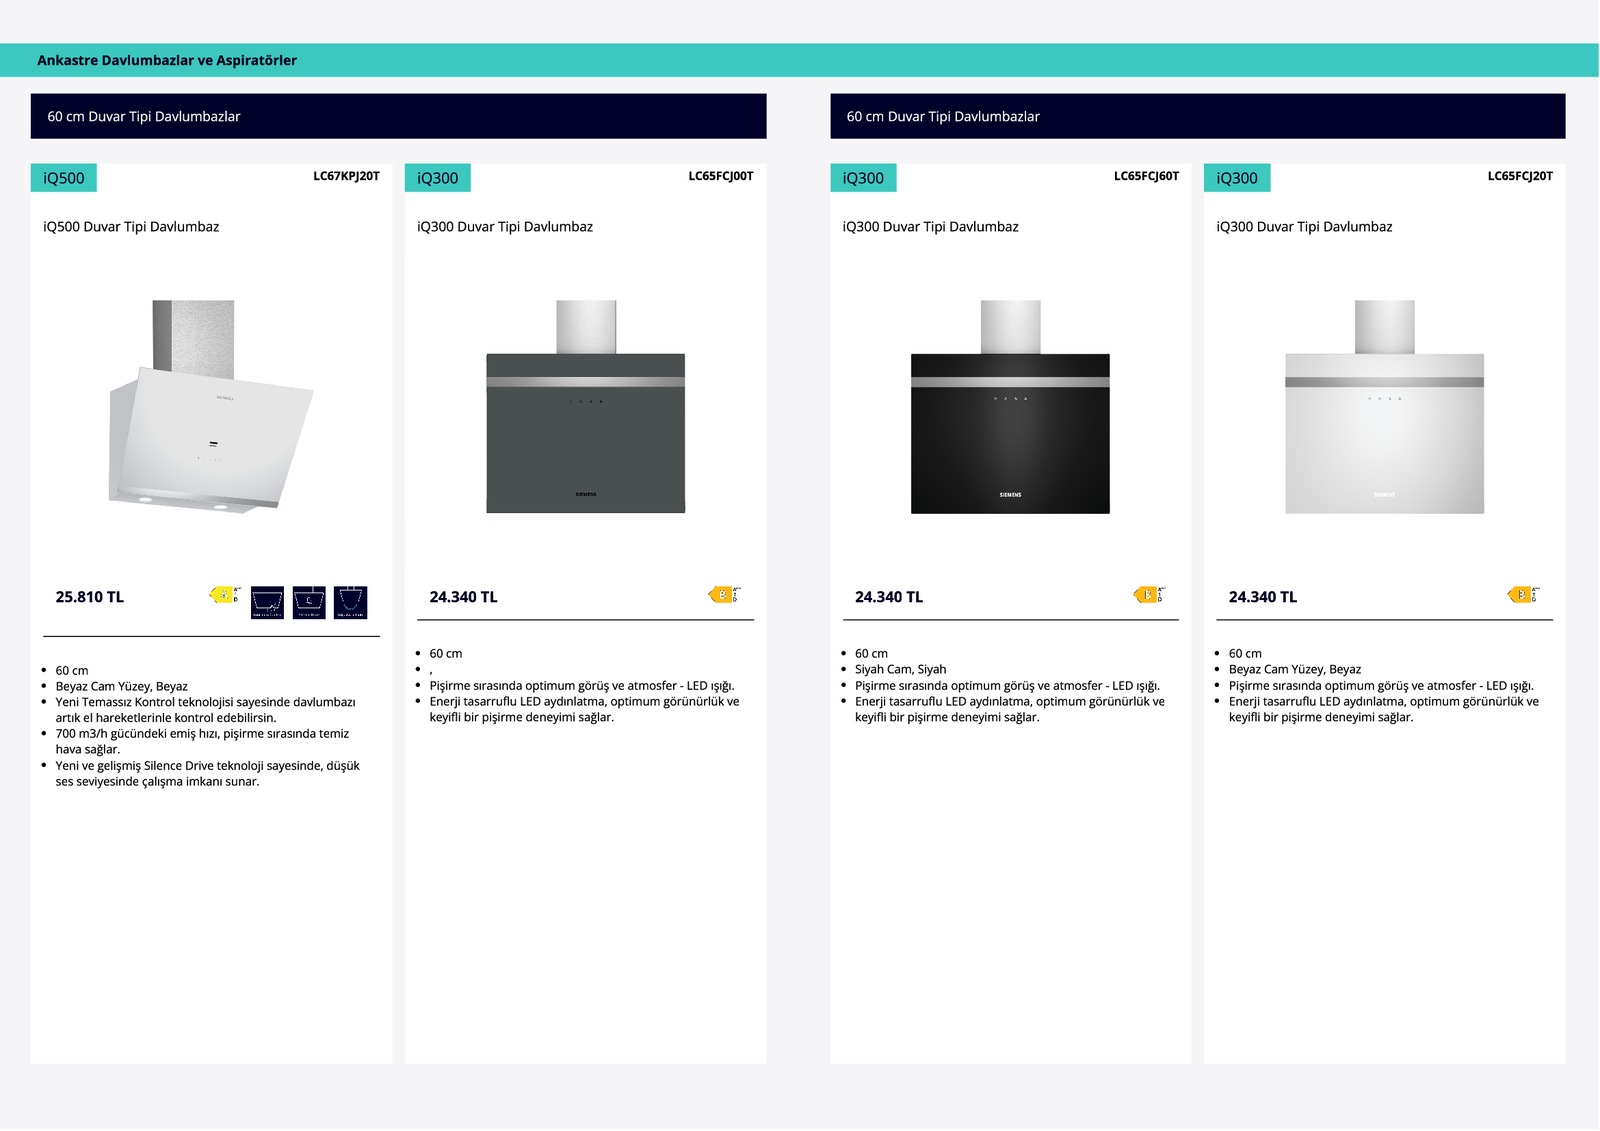The width and height of the screenshot is (1600, 1131).
Task: Open the 'iQ300 Duvar Tipi Davlumbaz' title under LC65FCJ60T
Action: coord(931,227)
